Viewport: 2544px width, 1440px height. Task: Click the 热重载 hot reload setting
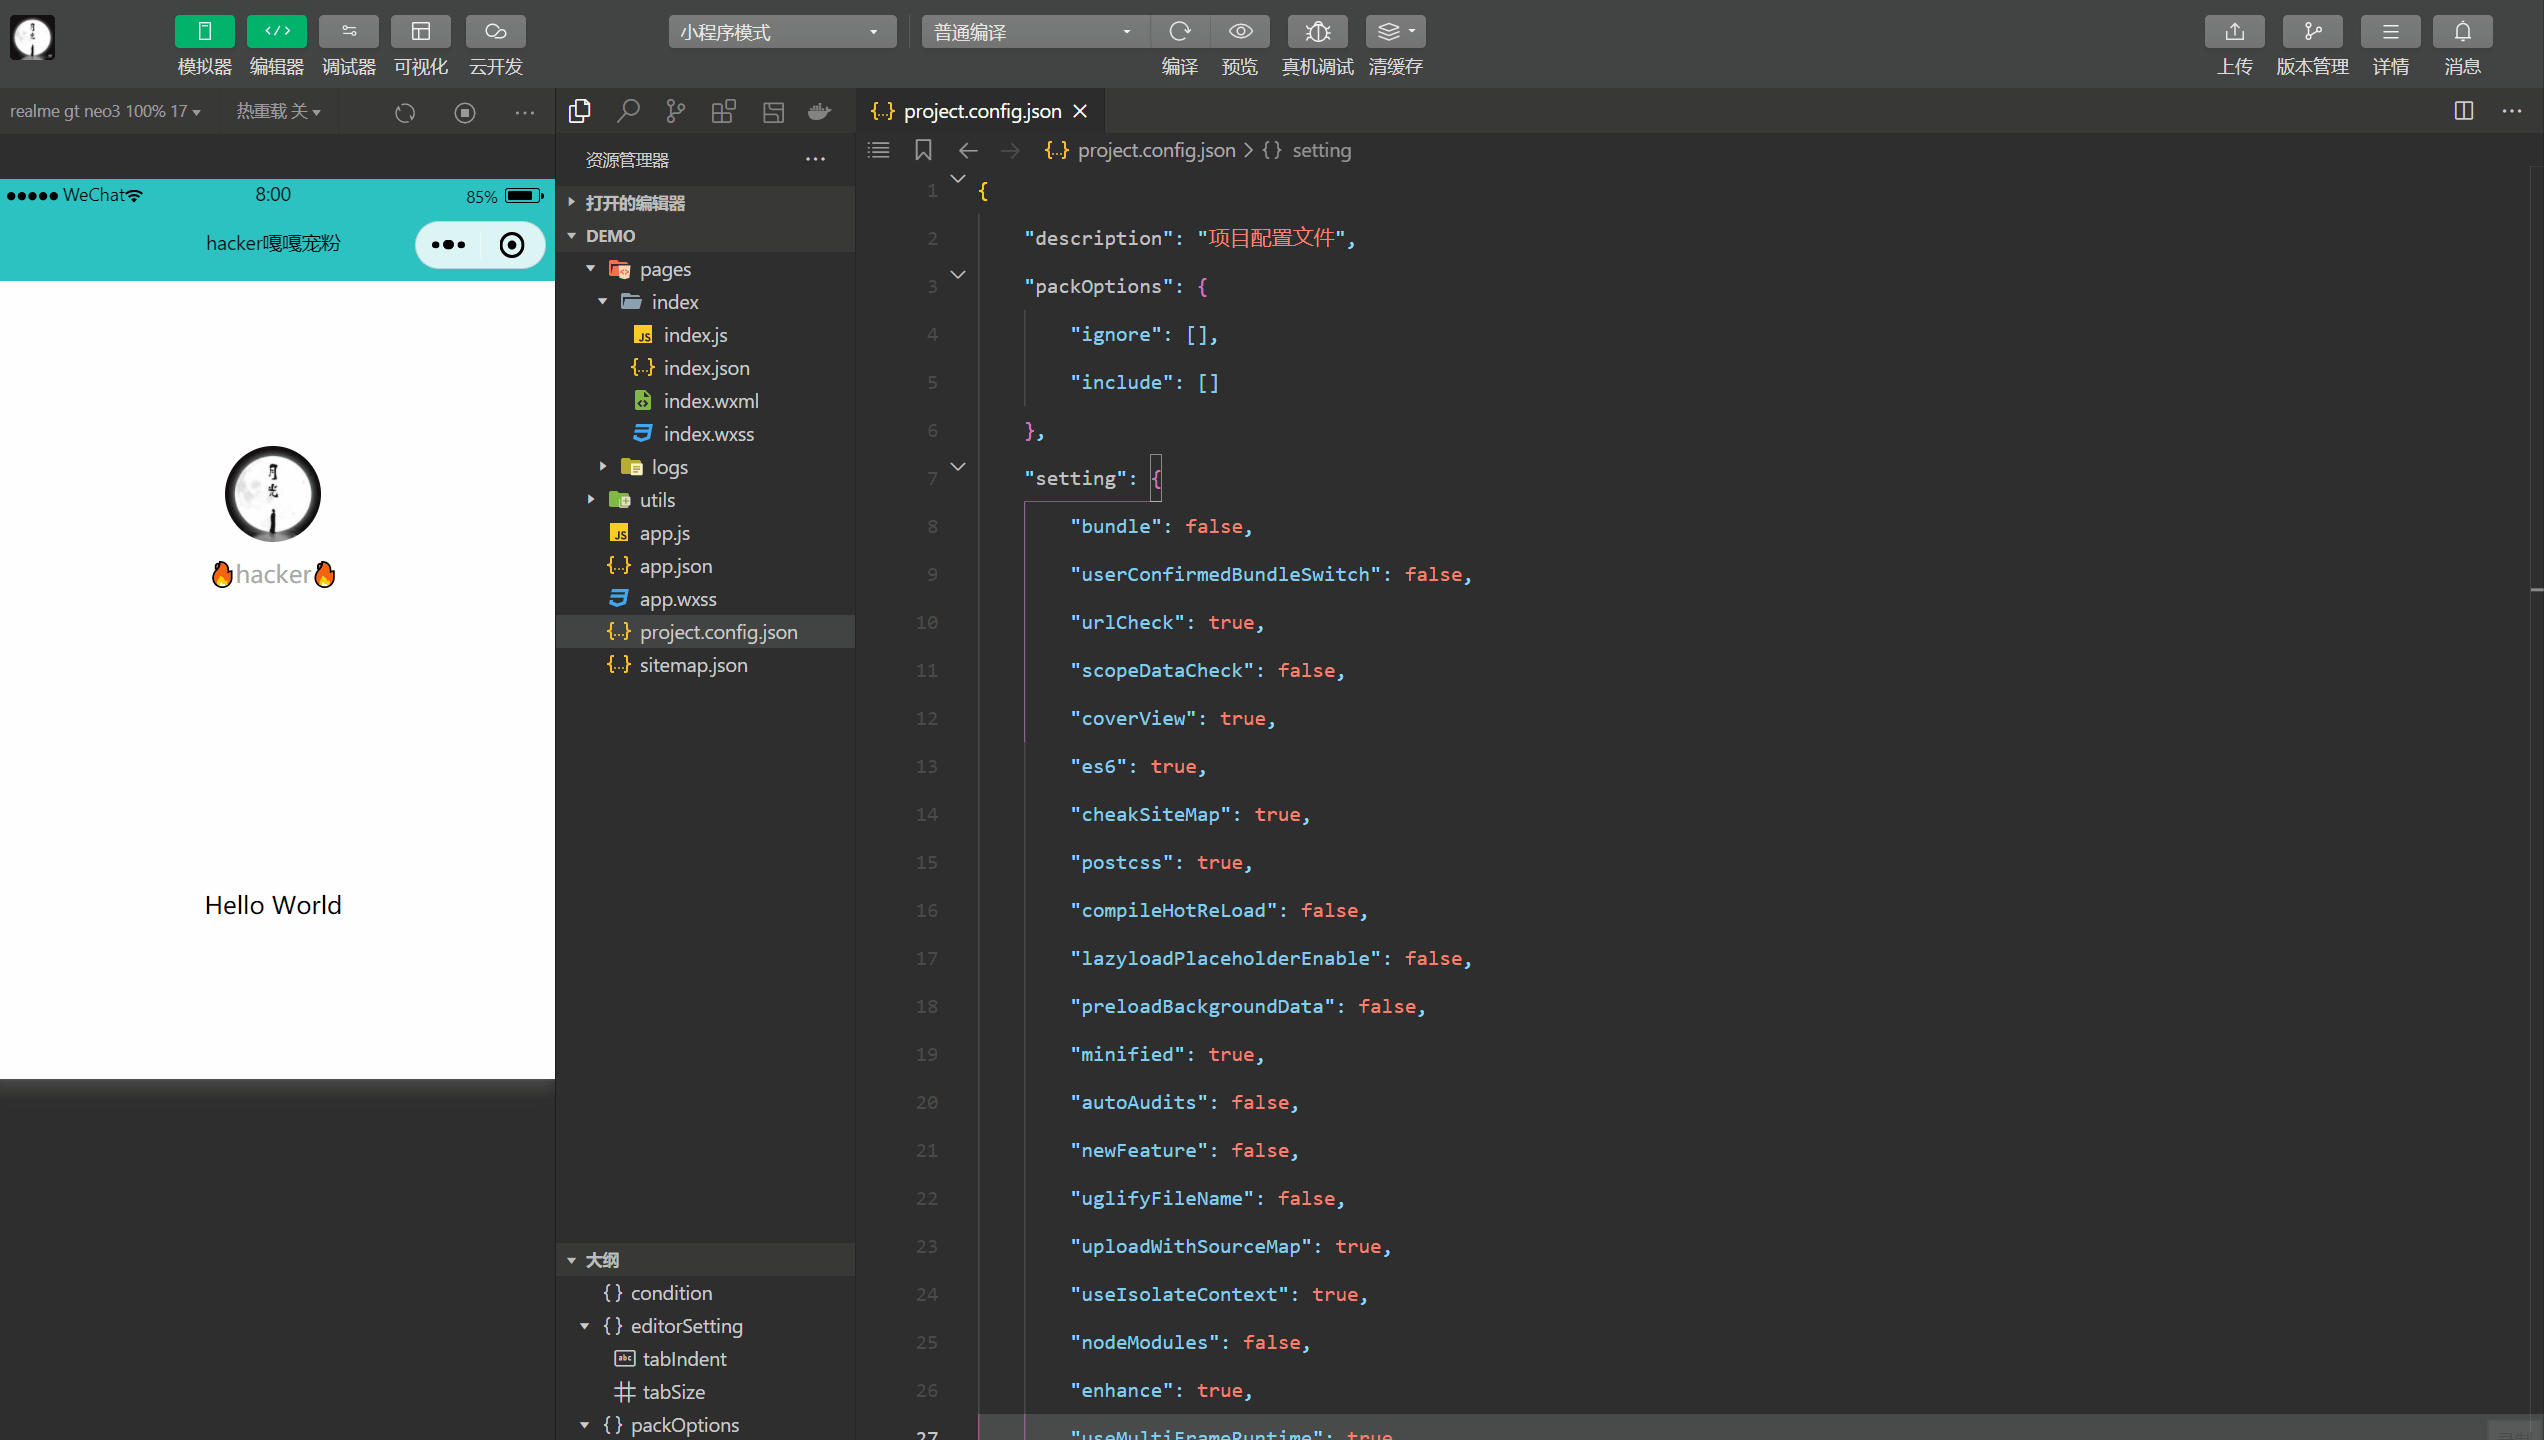click(278, 111)
